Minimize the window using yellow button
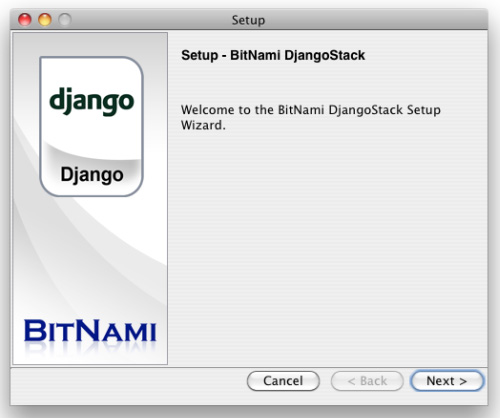 point(45,19)
